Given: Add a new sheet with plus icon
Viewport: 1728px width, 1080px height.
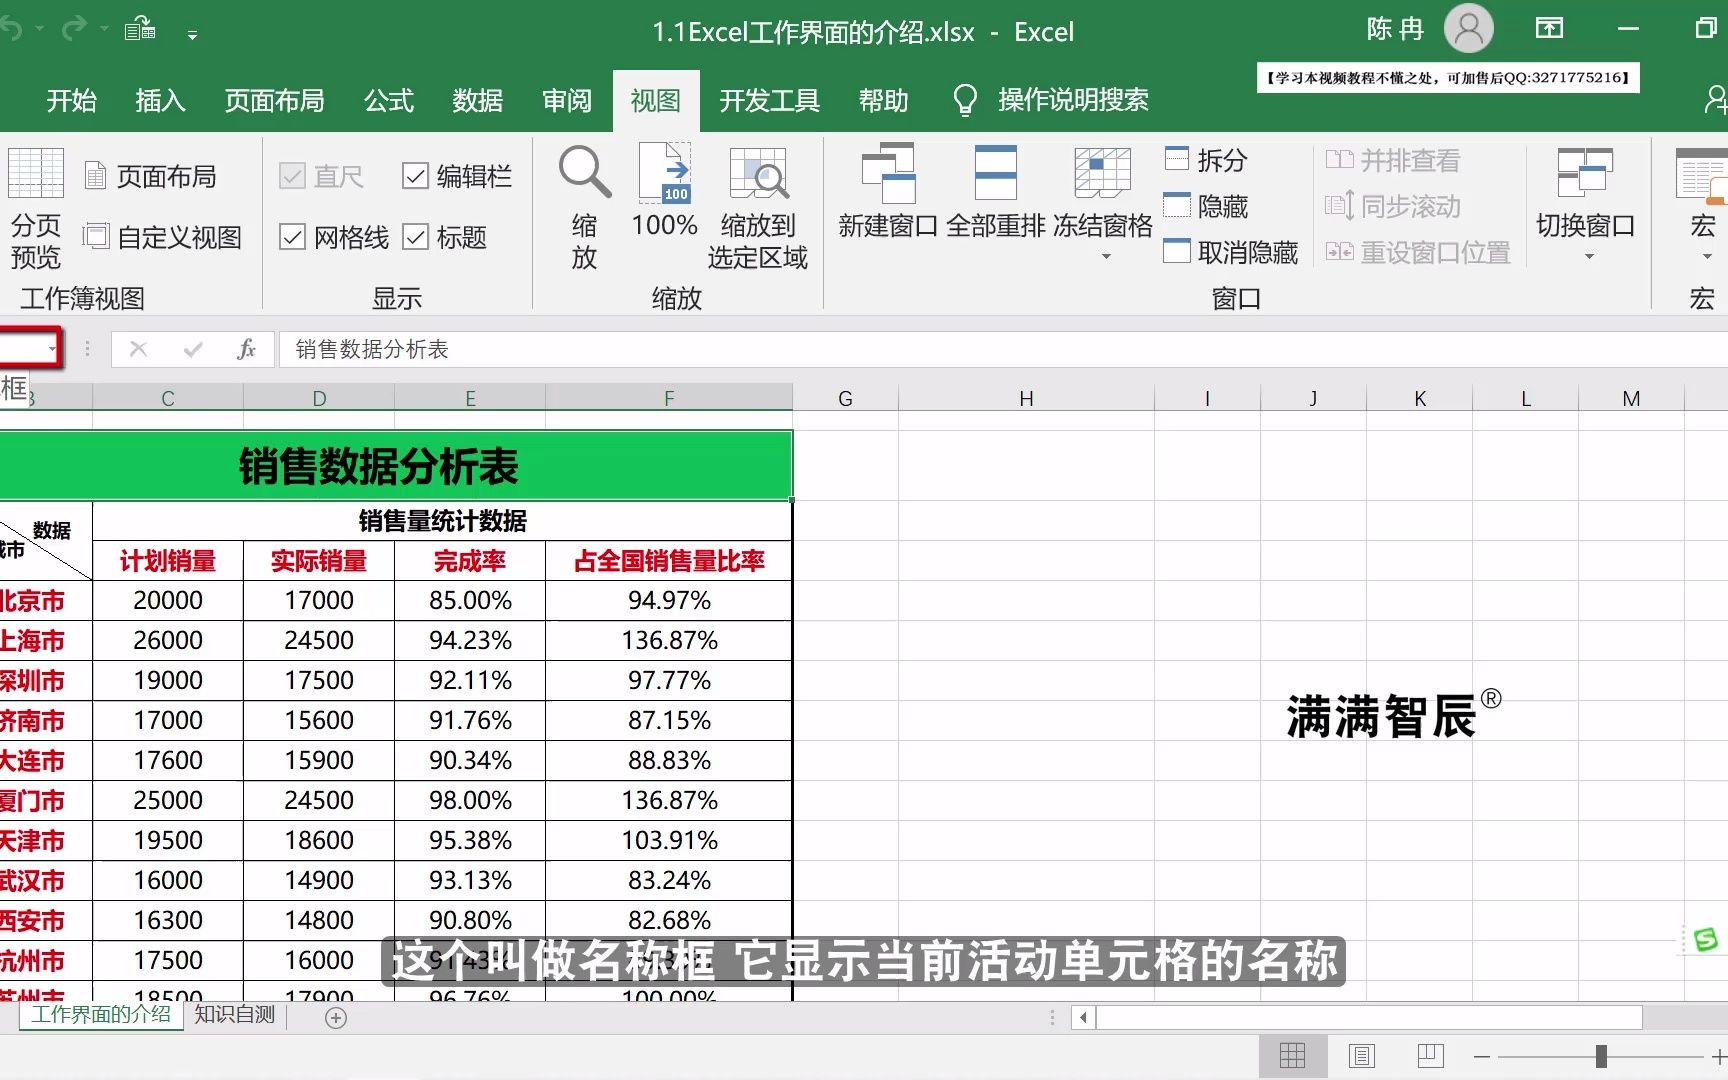Looking at the screenshot, I should [x=336, y=1018].
